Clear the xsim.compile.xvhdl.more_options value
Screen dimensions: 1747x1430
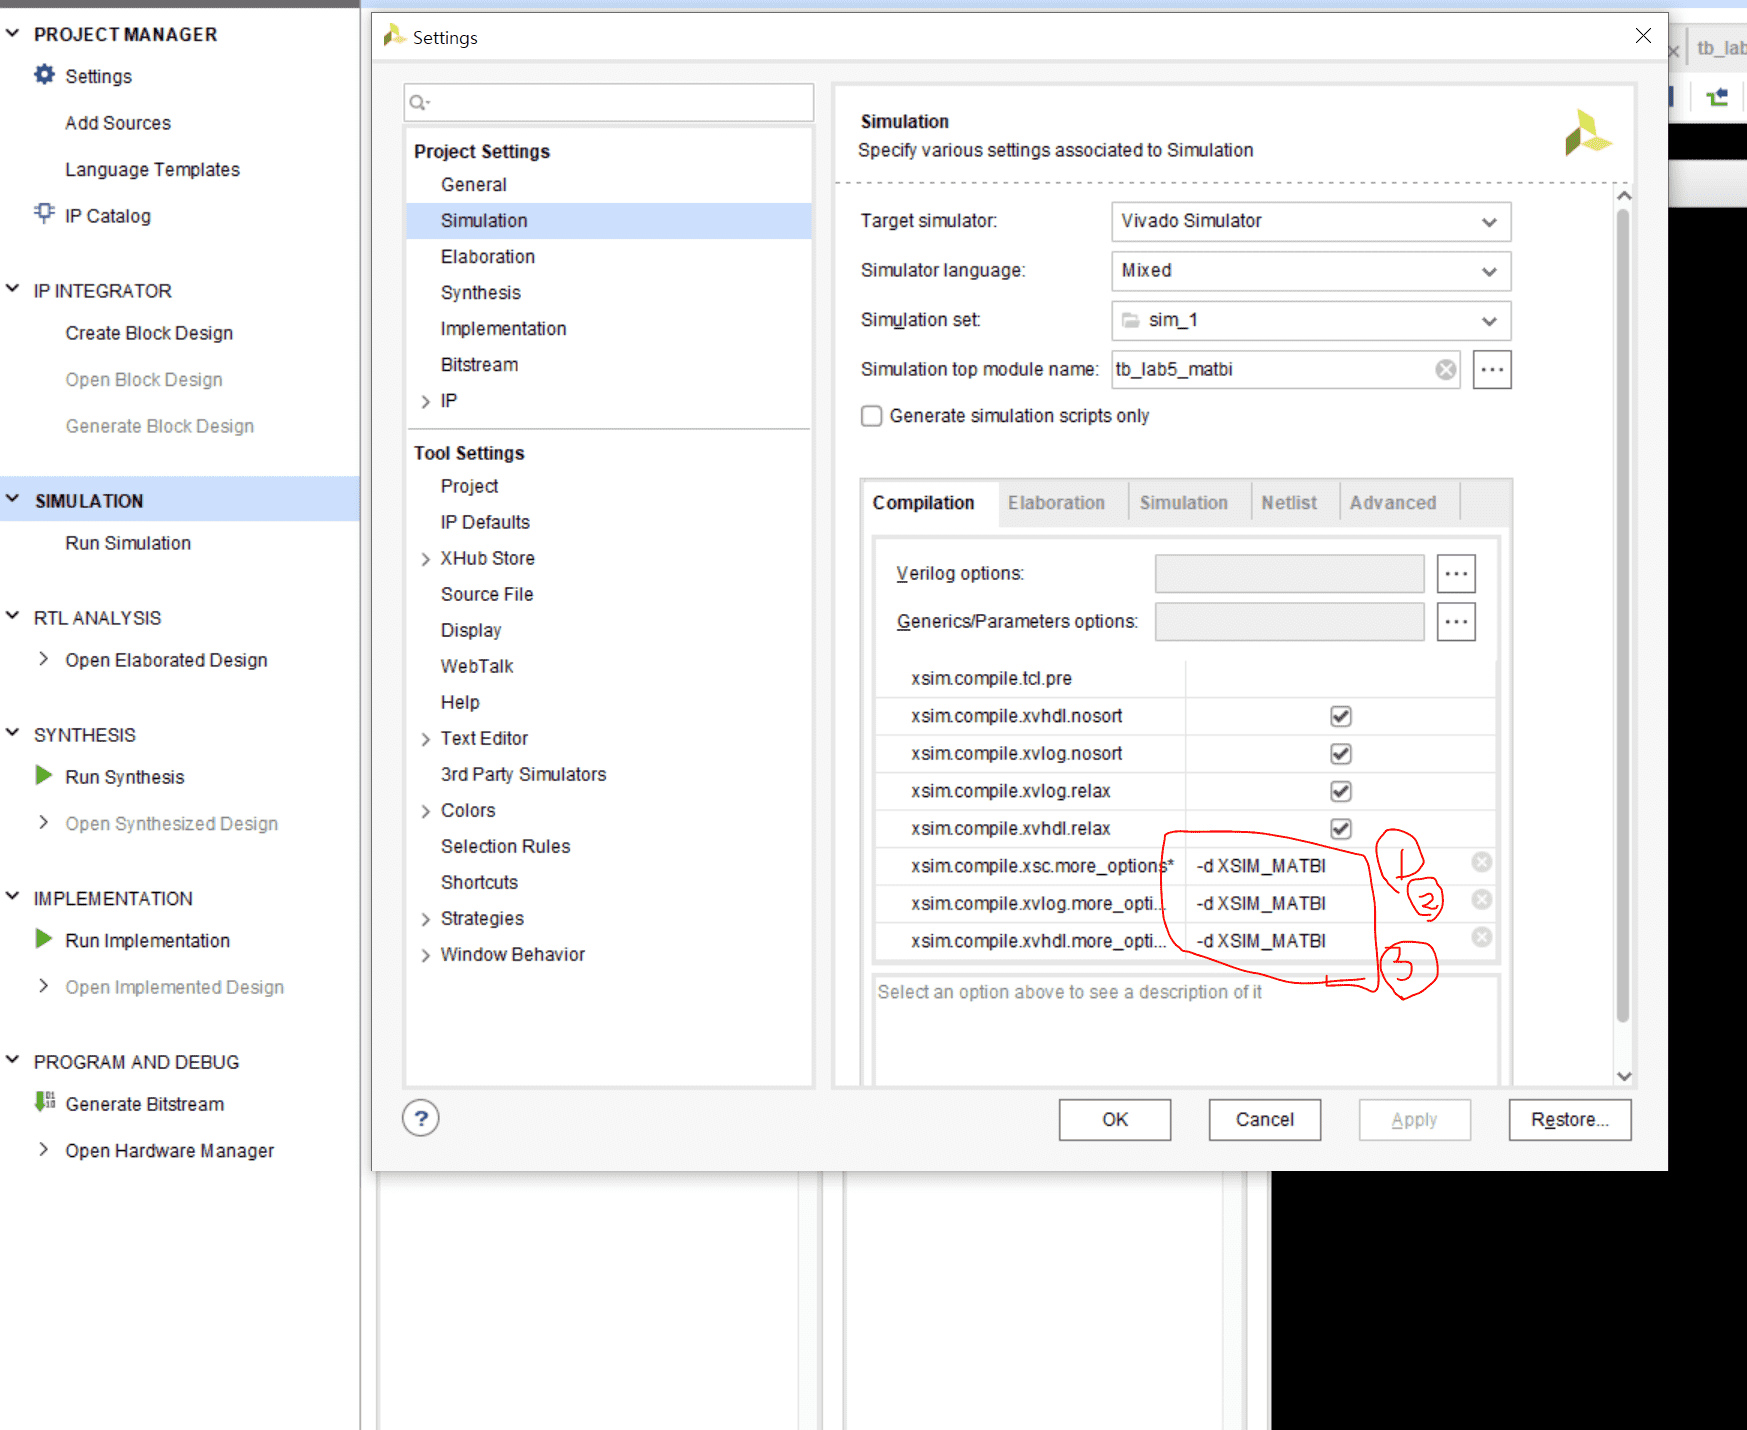1482,937
